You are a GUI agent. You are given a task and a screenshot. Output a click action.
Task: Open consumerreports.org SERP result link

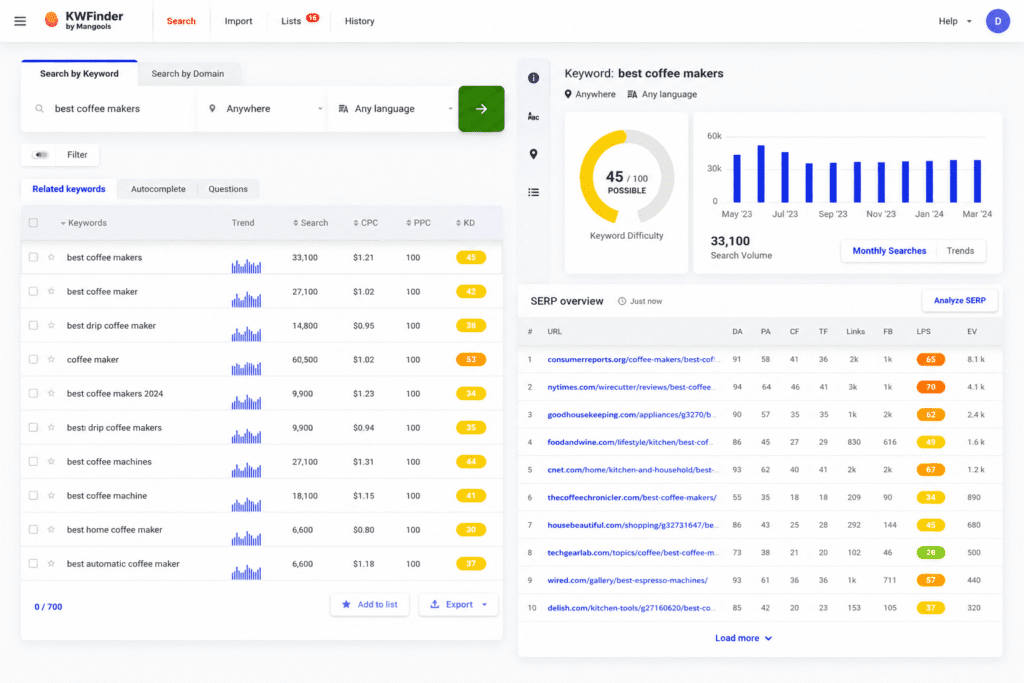tap(633, 359)
